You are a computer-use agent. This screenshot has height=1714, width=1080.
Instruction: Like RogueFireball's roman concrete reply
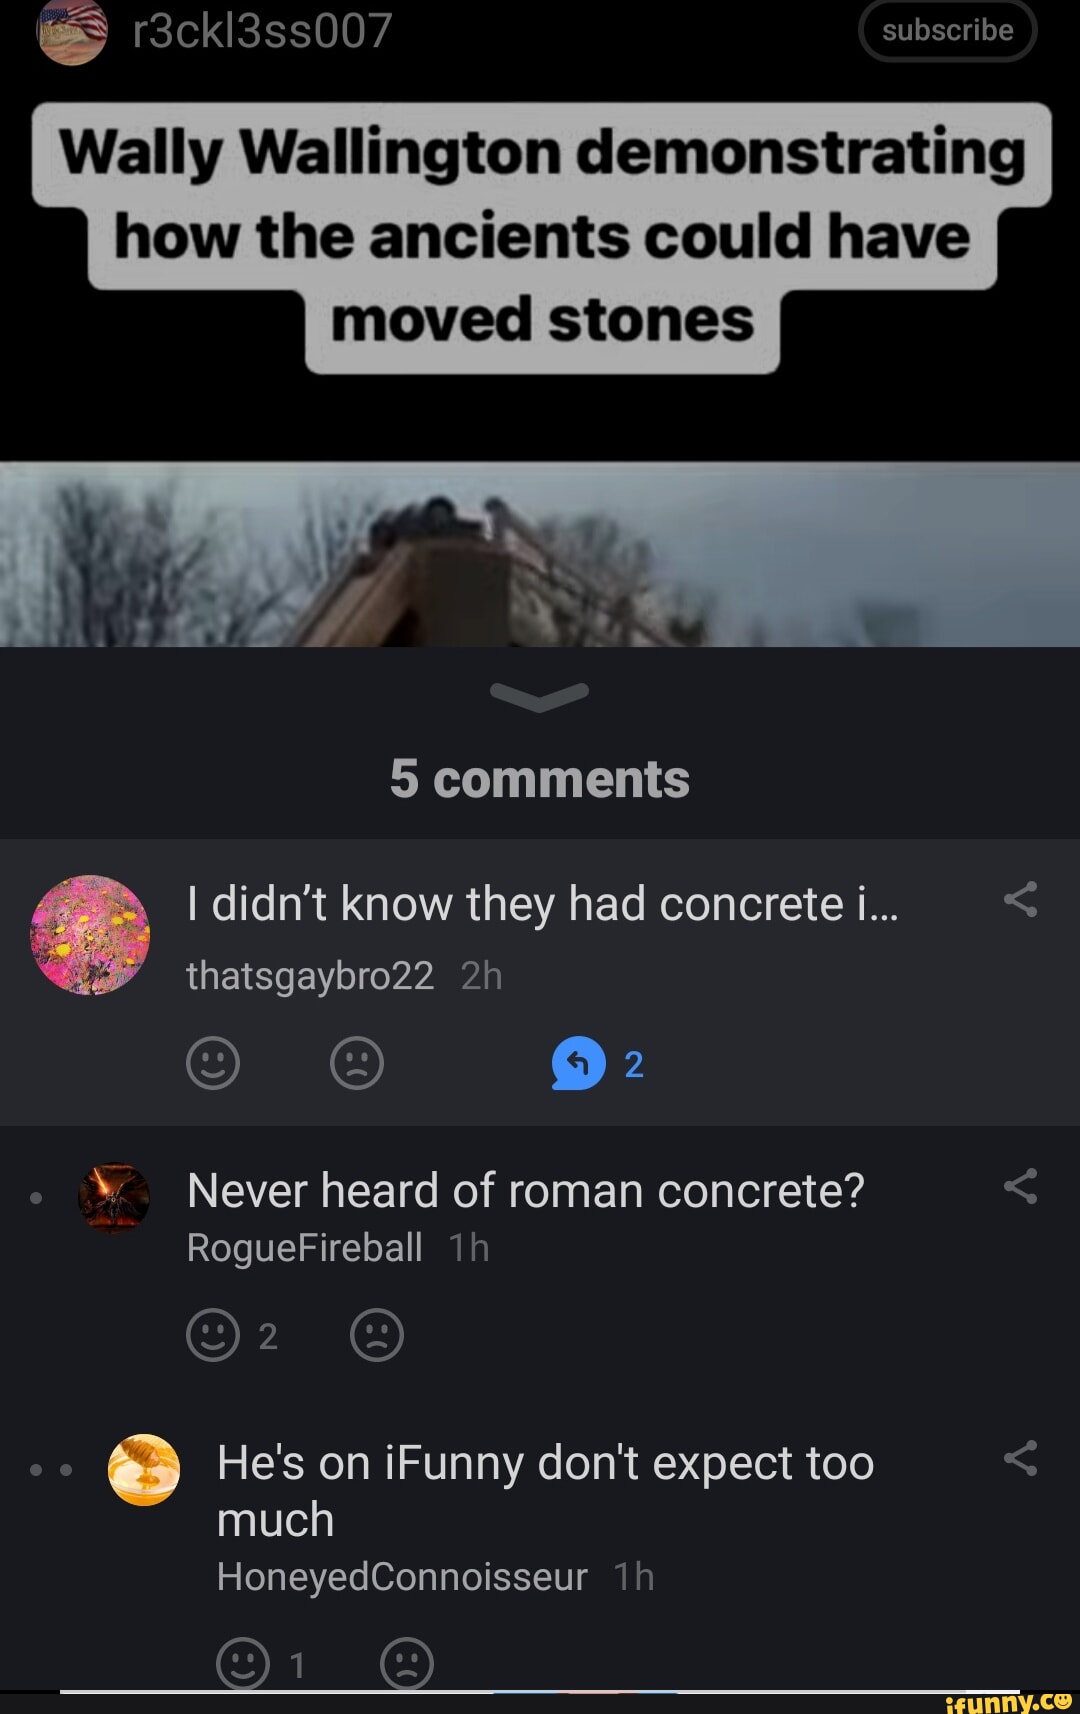213,1335
